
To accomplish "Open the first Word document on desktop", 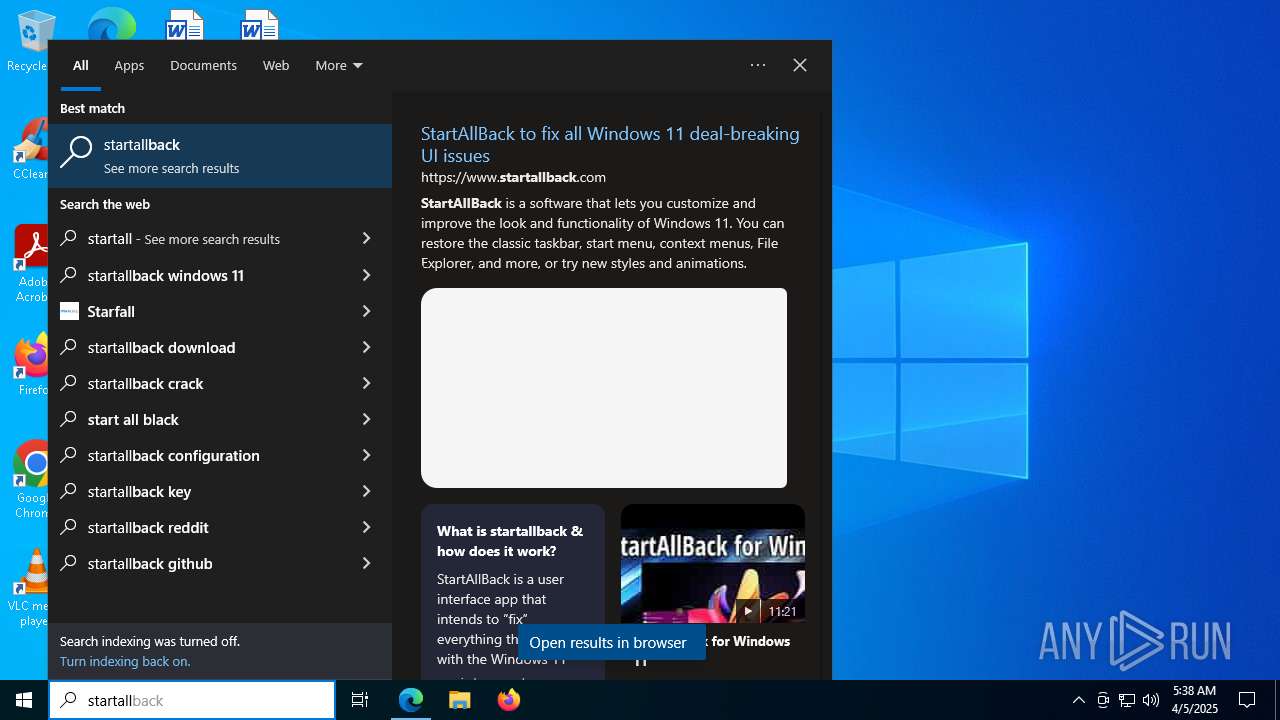I will 185,25.
